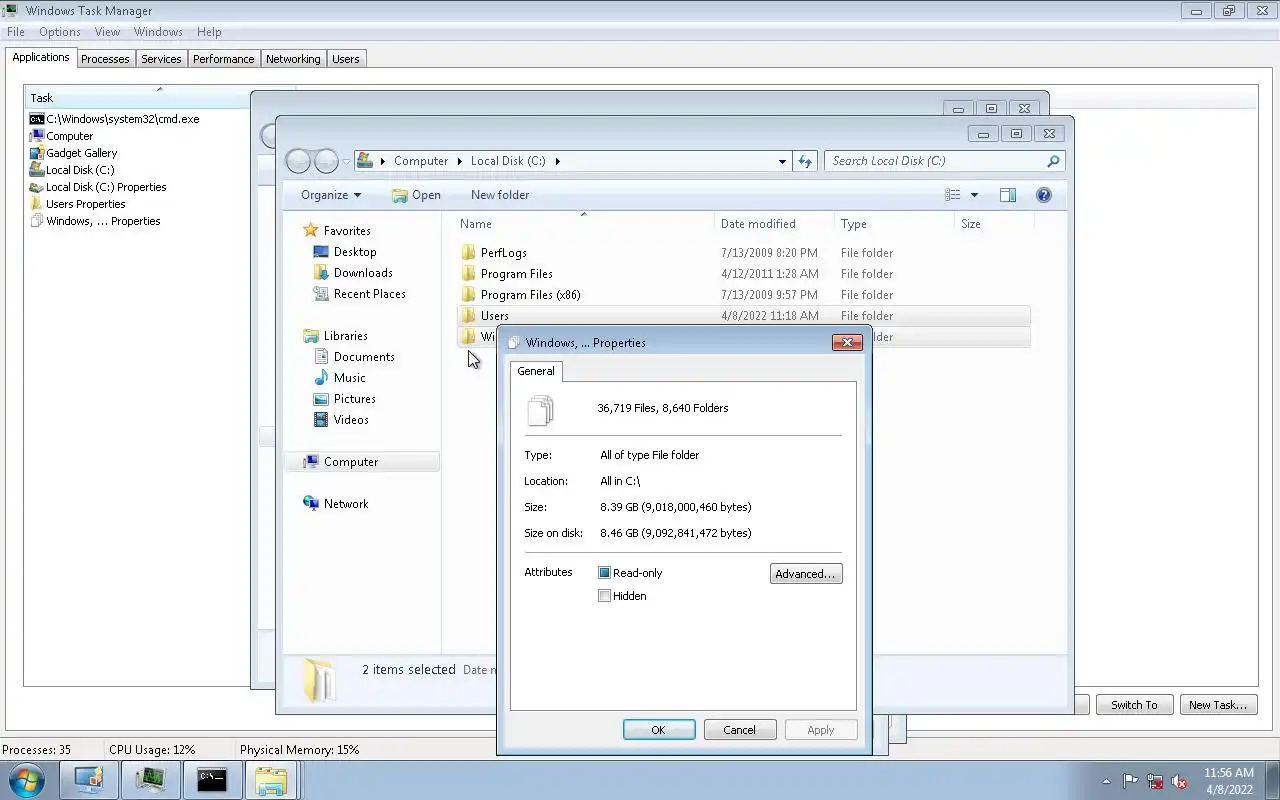Open the Options menu in Task Manager

[x=60, y=32]
